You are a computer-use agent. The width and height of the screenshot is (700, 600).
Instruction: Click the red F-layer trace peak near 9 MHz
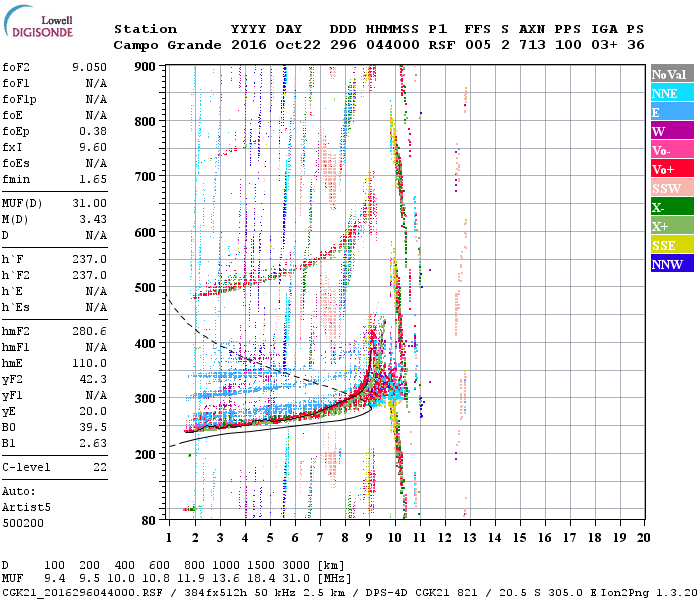pyautogui.click(x=371, y=335)
